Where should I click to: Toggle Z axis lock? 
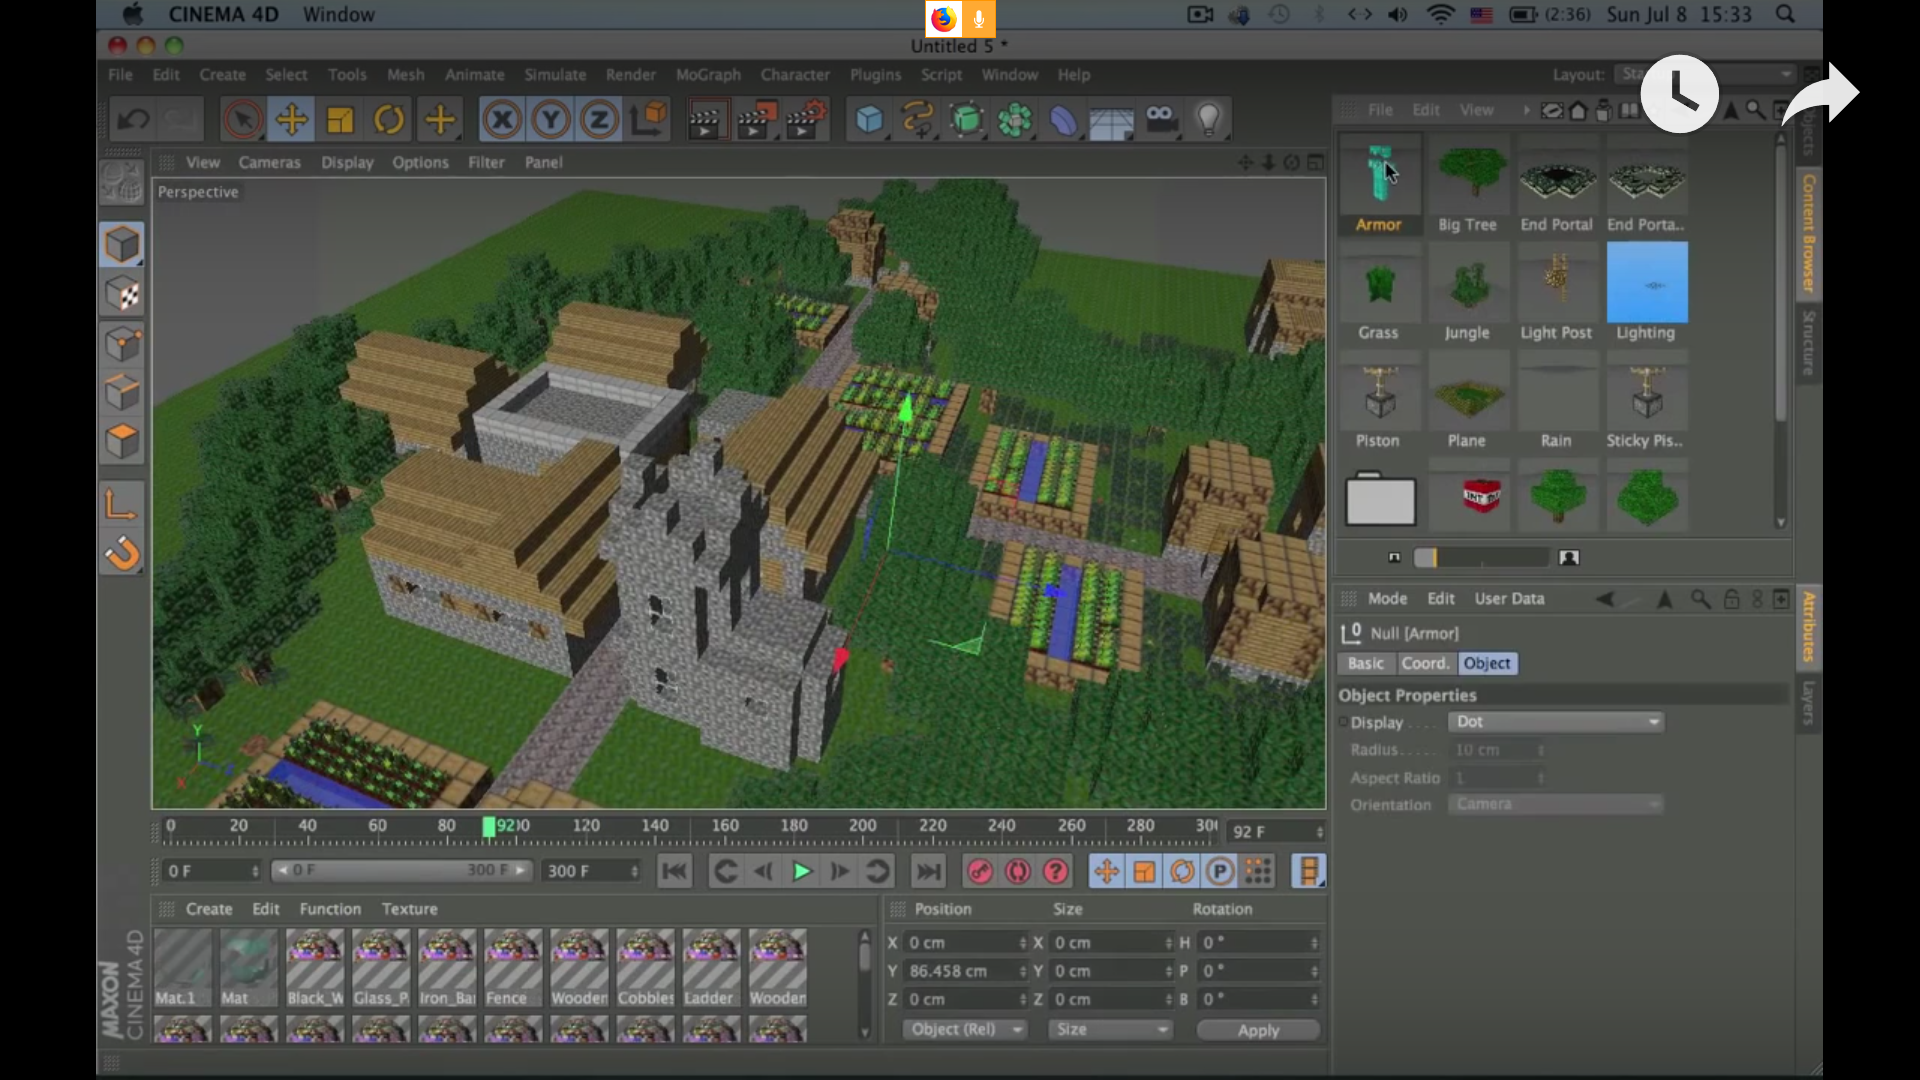(599, 120)
